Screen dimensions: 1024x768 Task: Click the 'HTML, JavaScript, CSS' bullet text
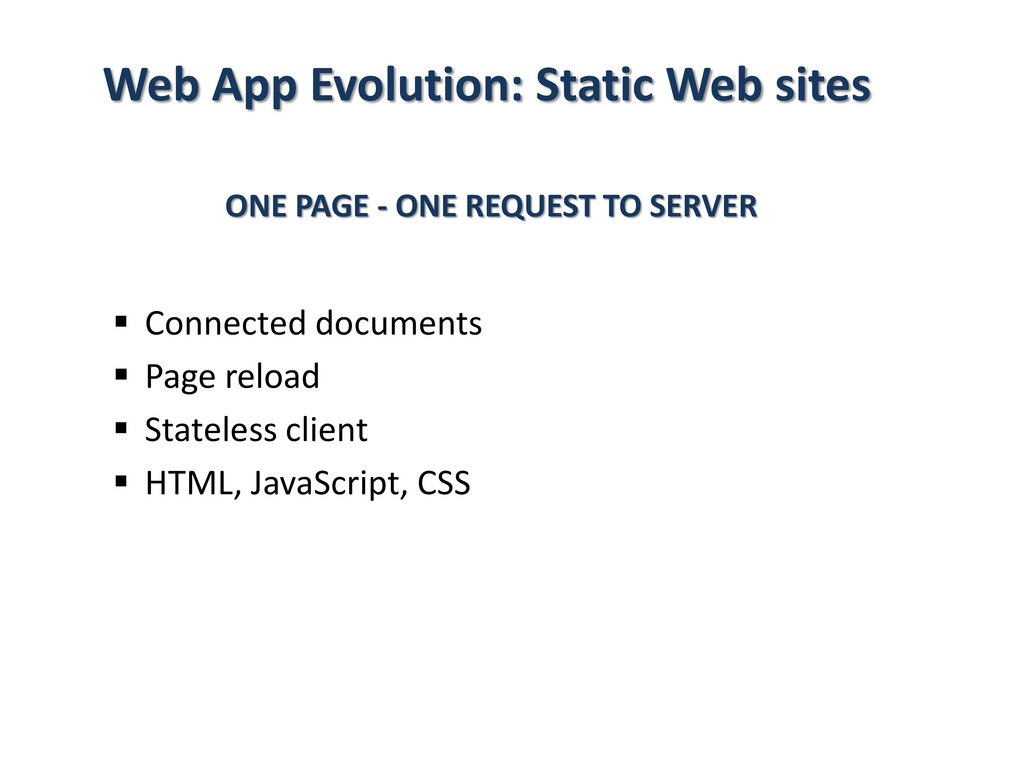pyautogui.click(x=308, y=484)
